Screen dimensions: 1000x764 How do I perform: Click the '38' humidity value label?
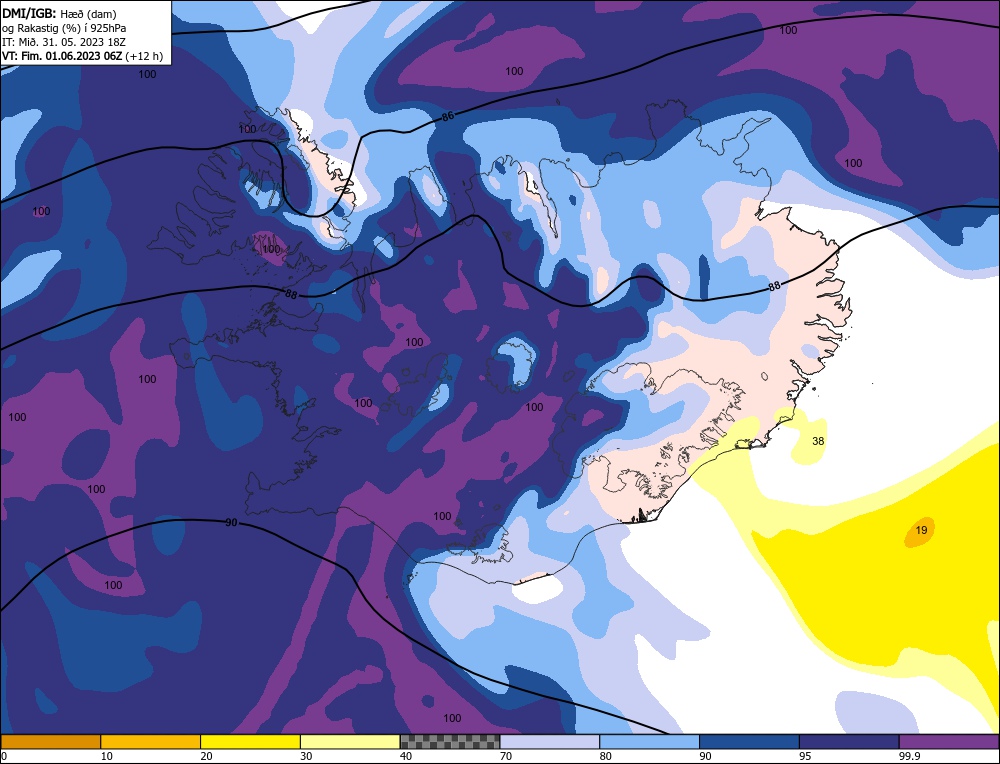818,441
